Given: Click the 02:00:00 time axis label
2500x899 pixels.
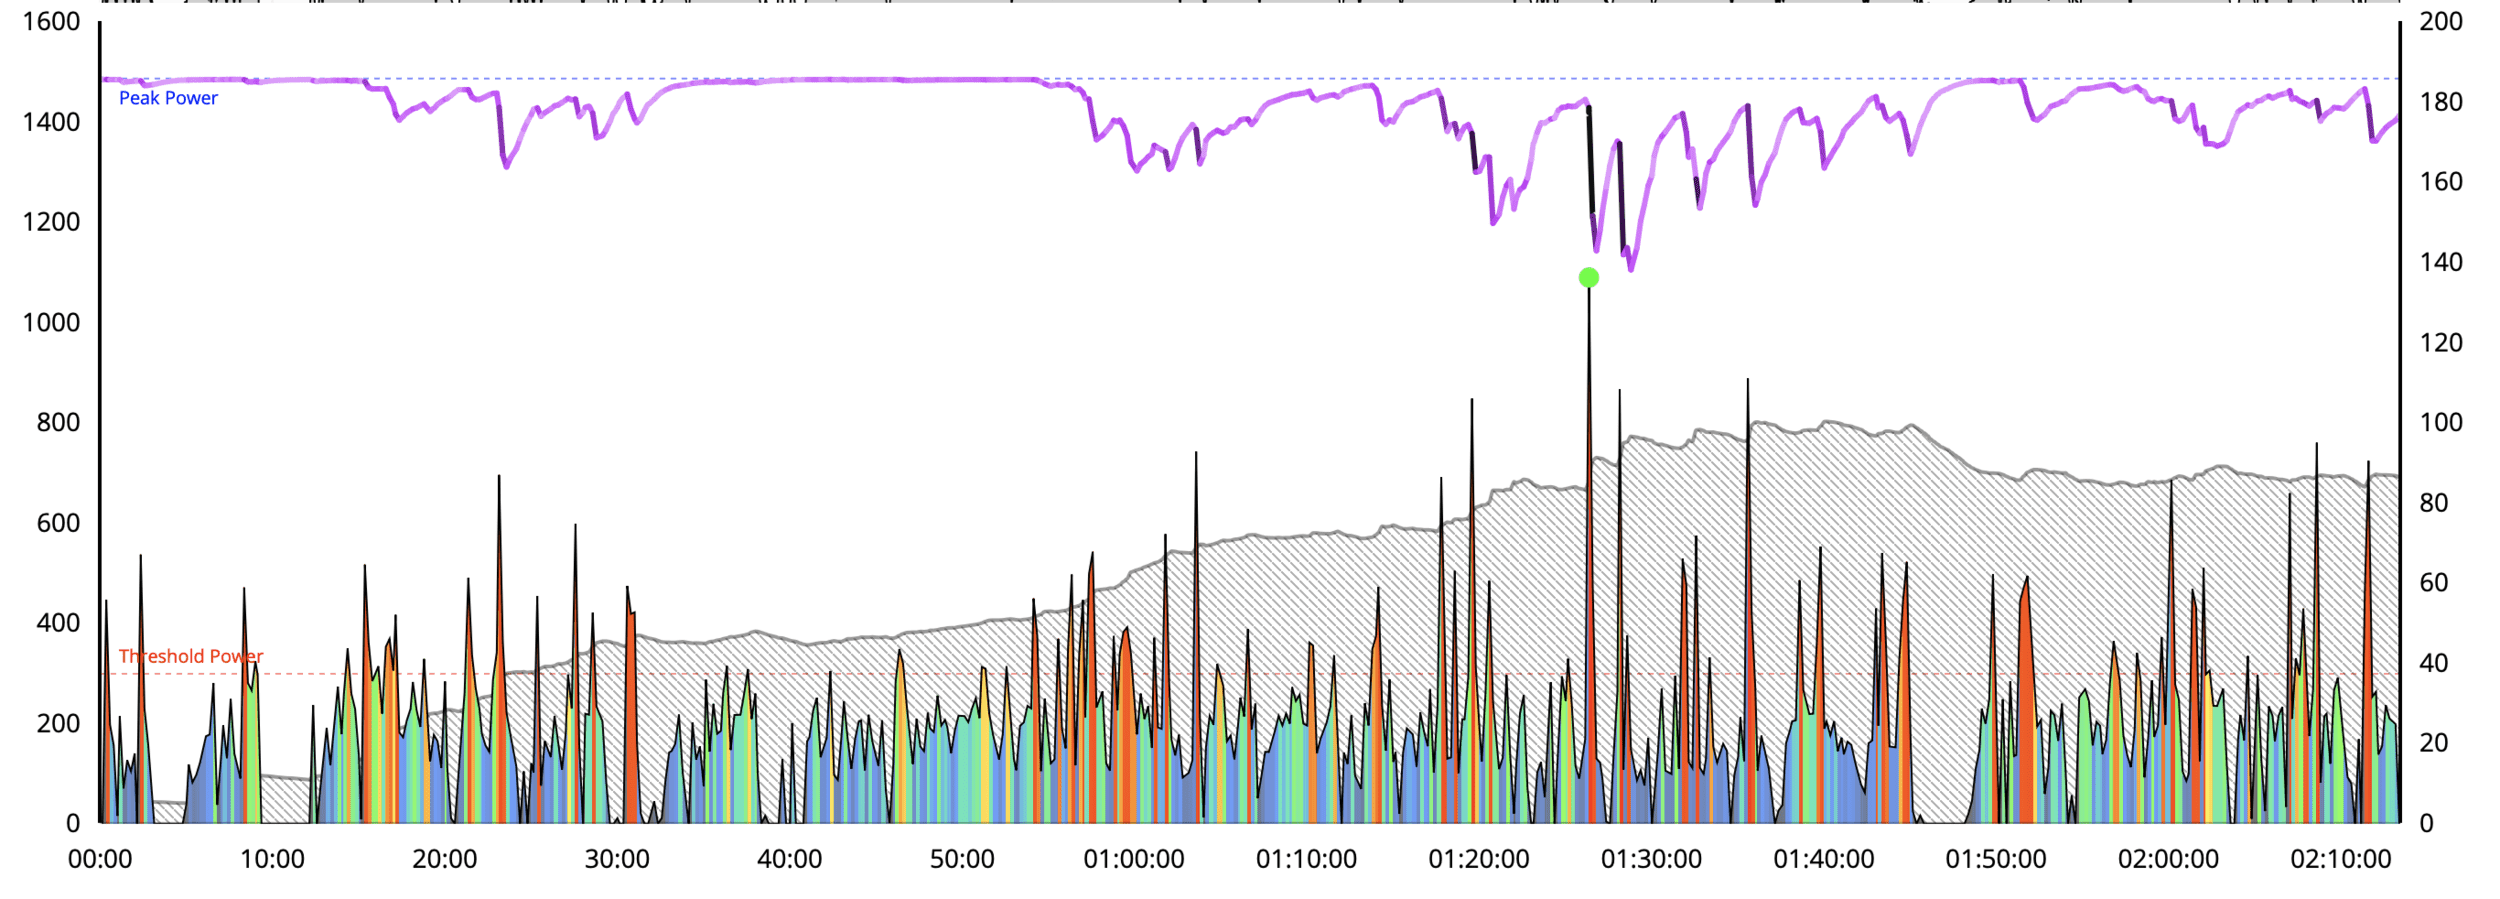Looking at the screenshot, I should (2168, 859).
